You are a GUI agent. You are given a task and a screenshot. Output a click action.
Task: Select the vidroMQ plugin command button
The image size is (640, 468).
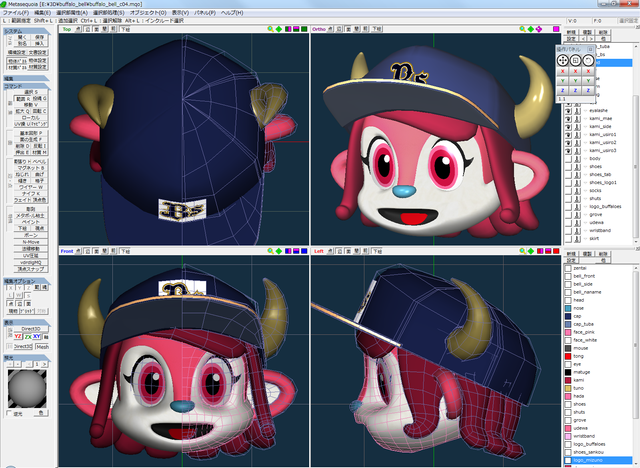[31, 262]
